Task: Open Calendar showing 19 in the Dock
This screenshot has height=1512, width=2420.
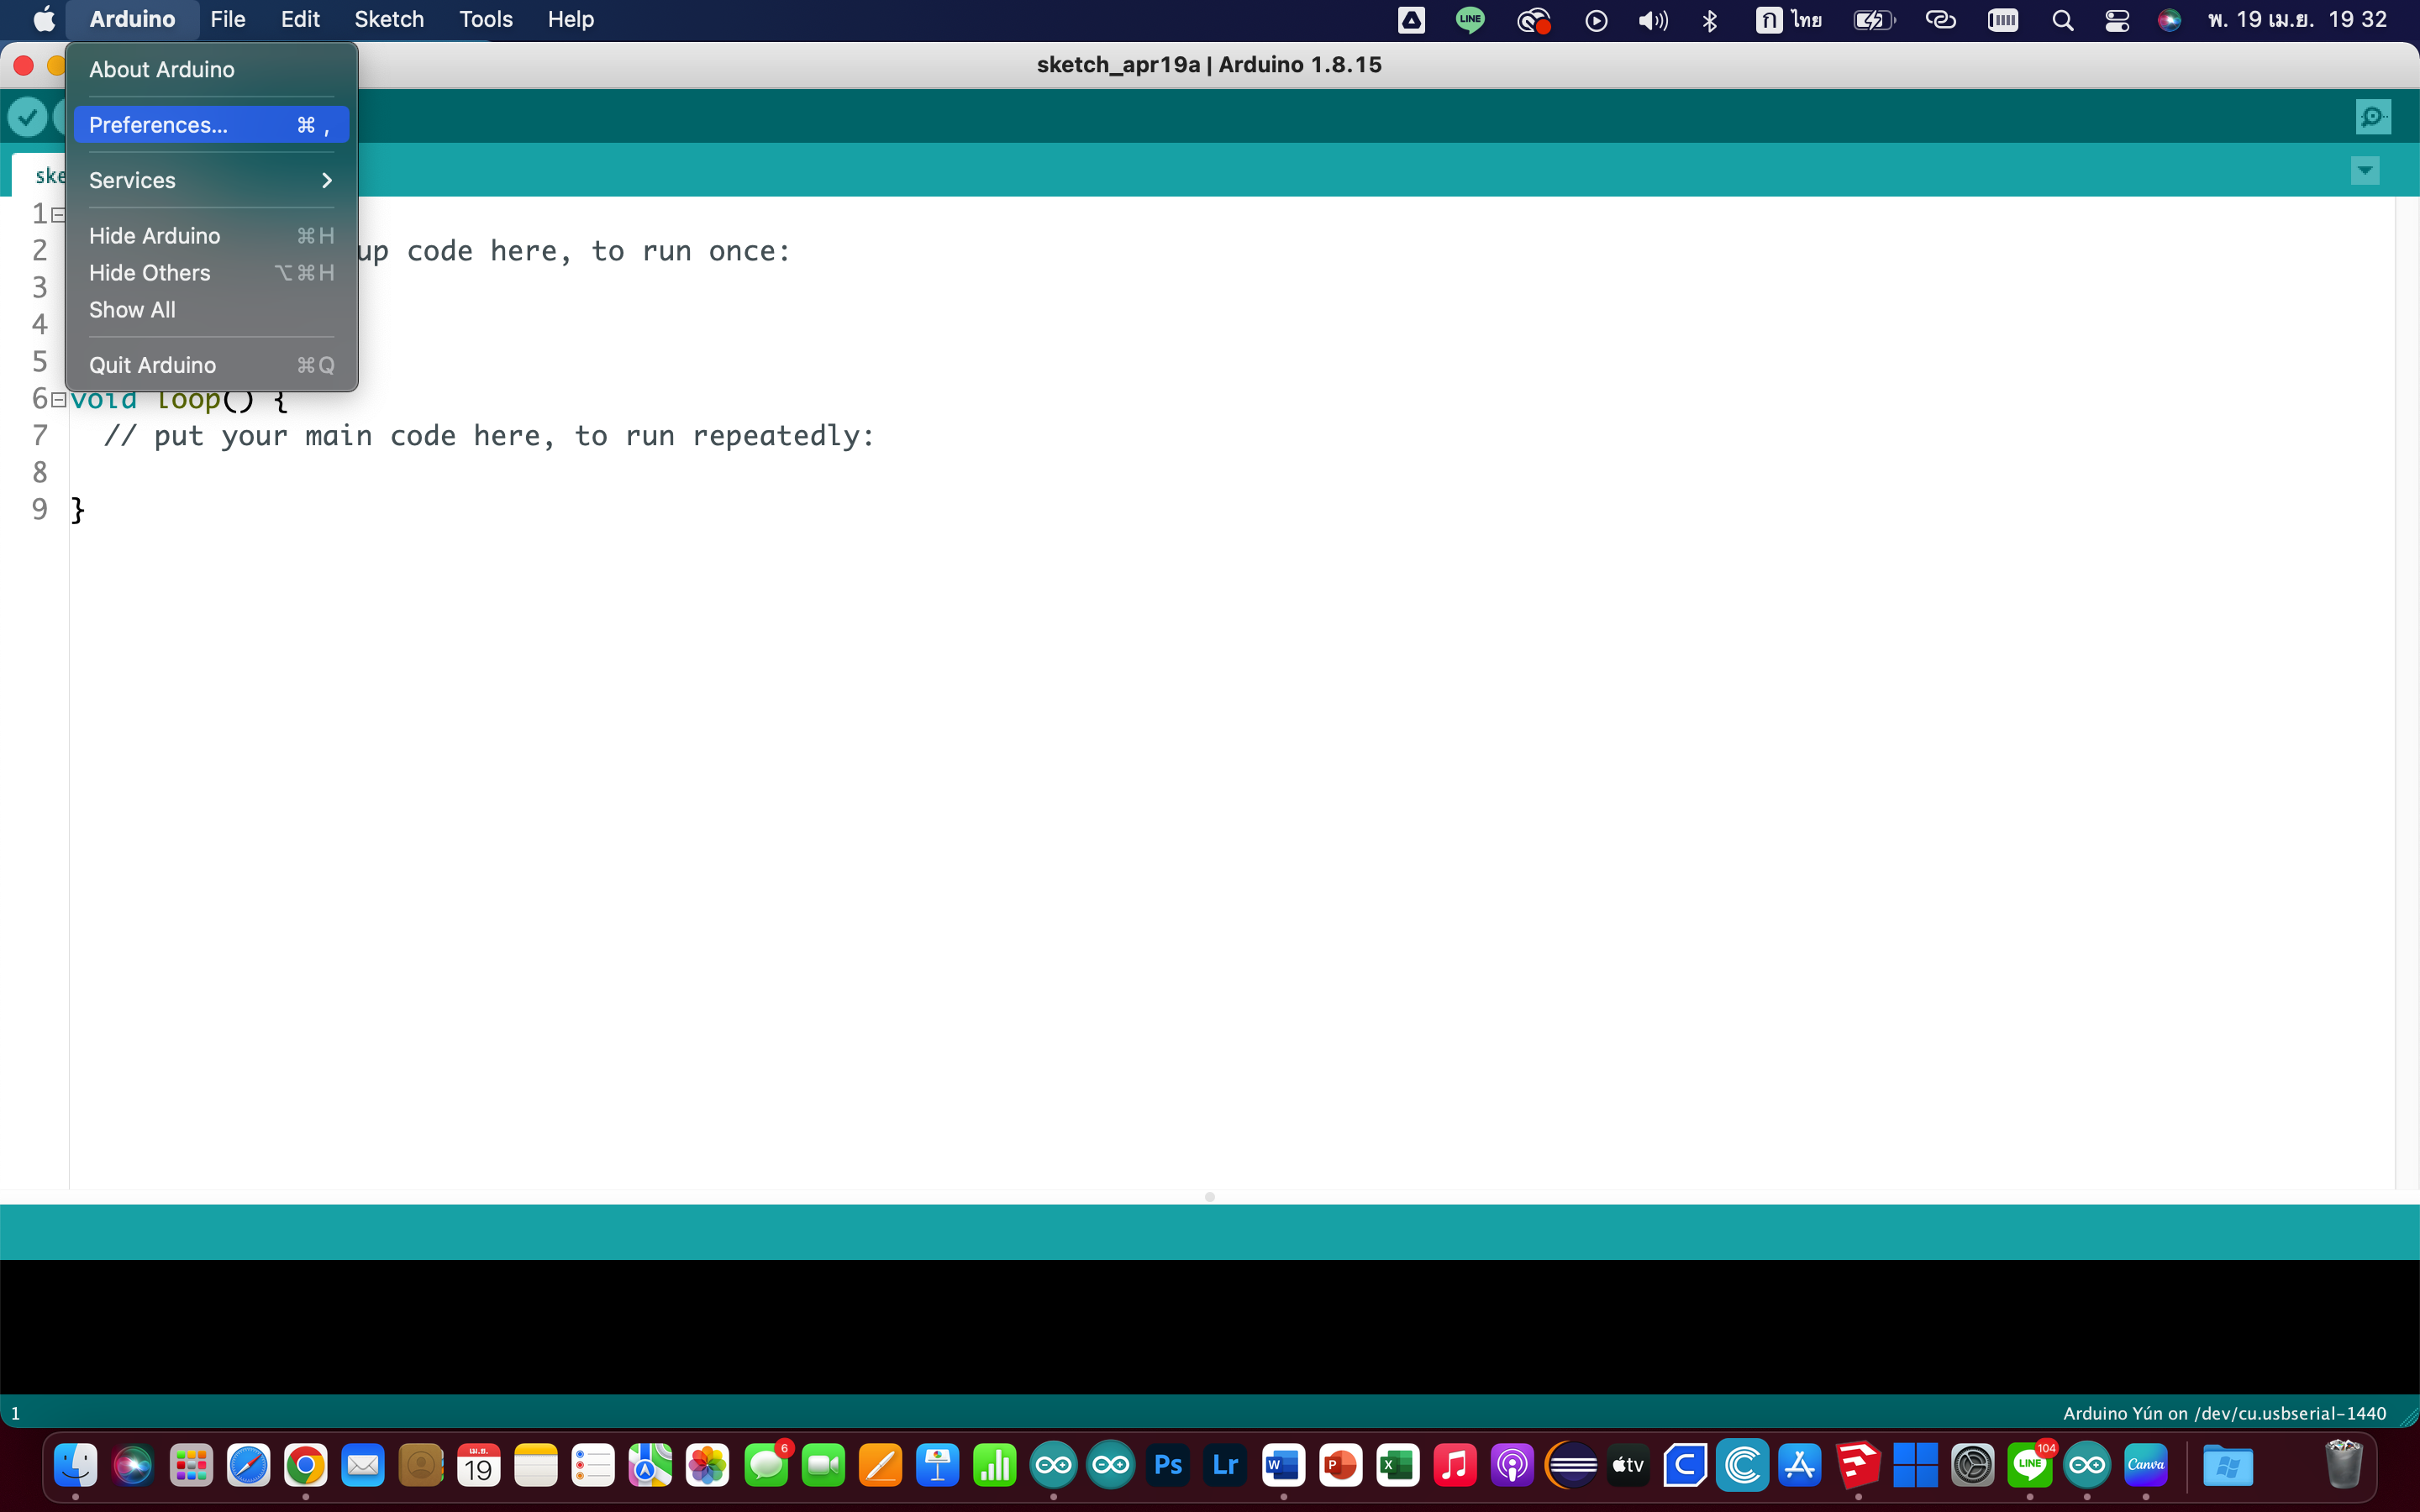Action: click(478, 1466)
